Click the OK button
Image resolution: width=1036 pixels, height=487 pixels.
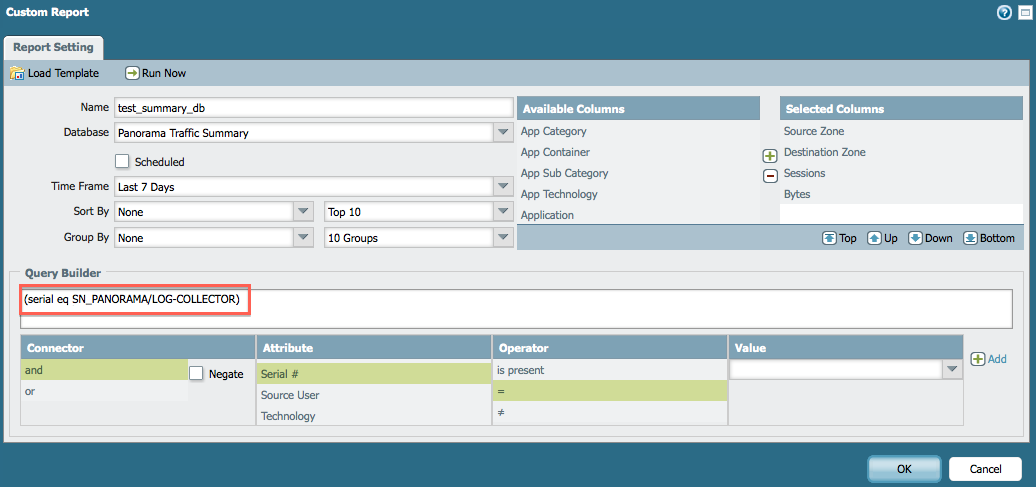tap(904, 468)
